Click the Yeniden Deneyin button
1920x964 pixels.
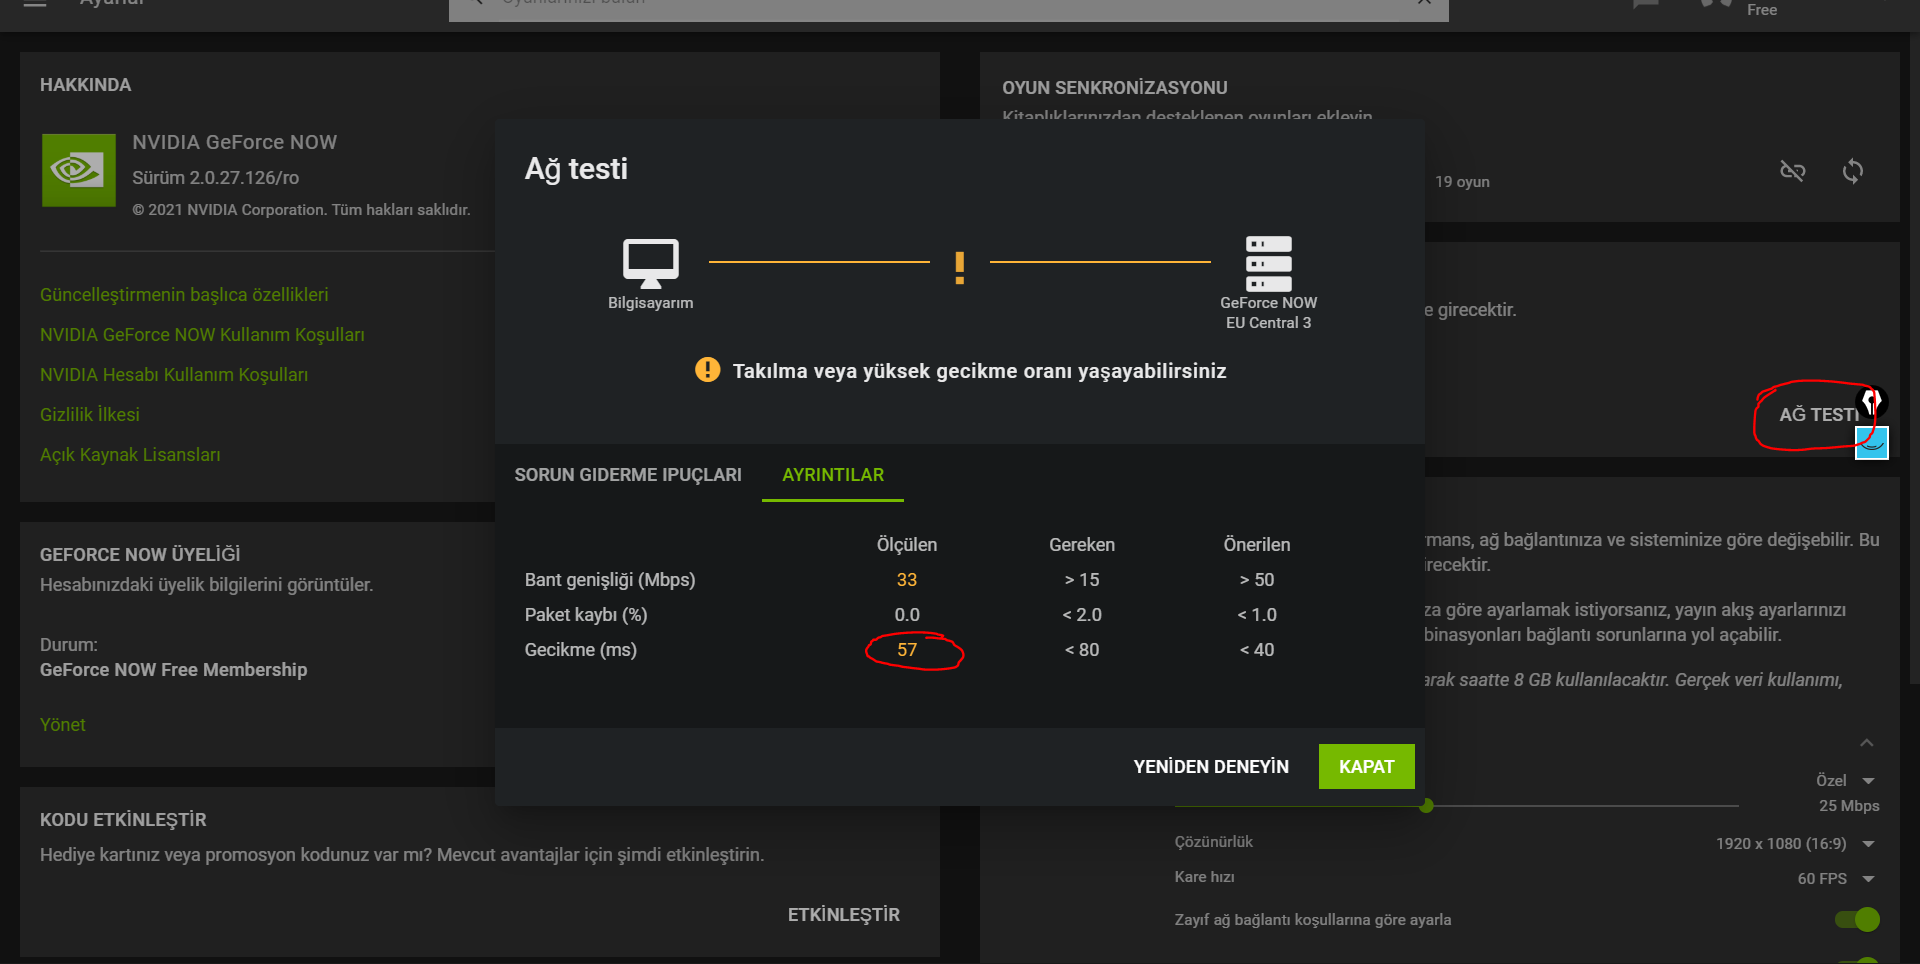(1211, 766)
